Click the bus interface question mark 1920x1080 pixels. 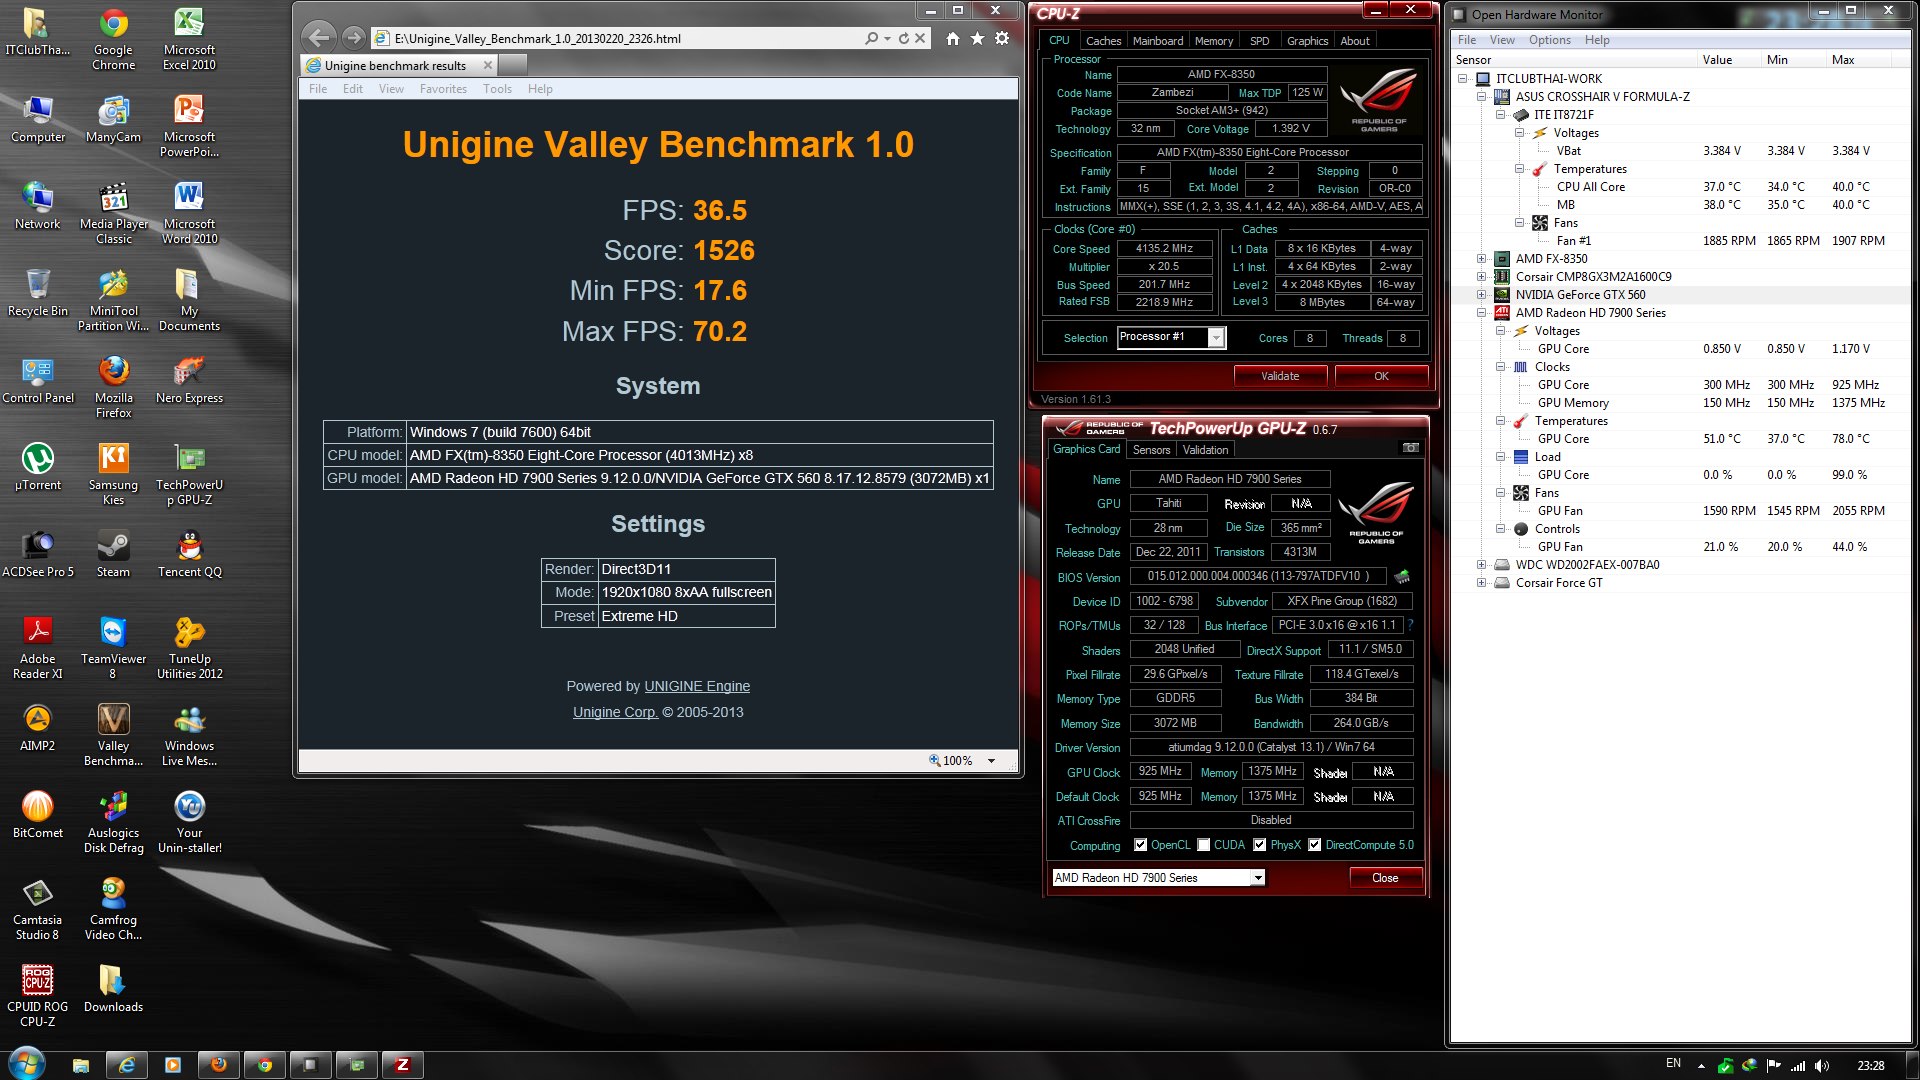point(1410,625)
